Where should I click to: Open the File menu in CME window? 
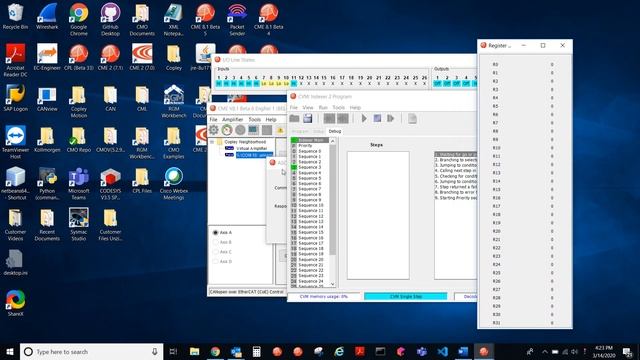coord(213,120)
